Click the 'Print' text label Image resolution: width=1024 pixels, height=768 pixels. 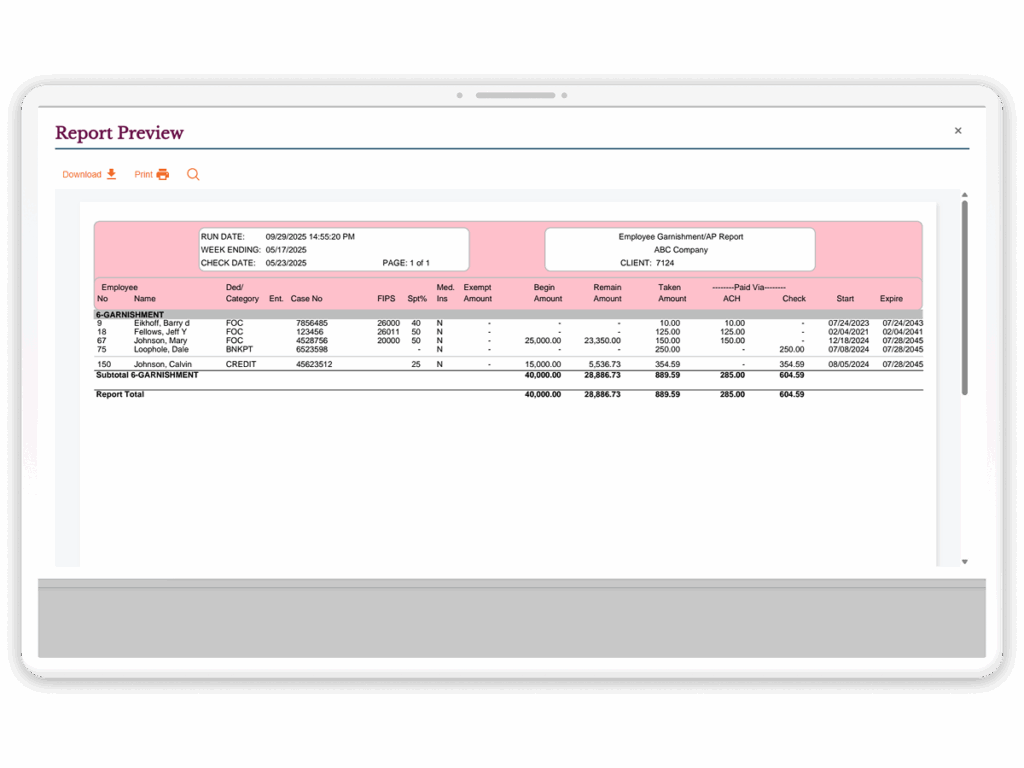point(143,174)
